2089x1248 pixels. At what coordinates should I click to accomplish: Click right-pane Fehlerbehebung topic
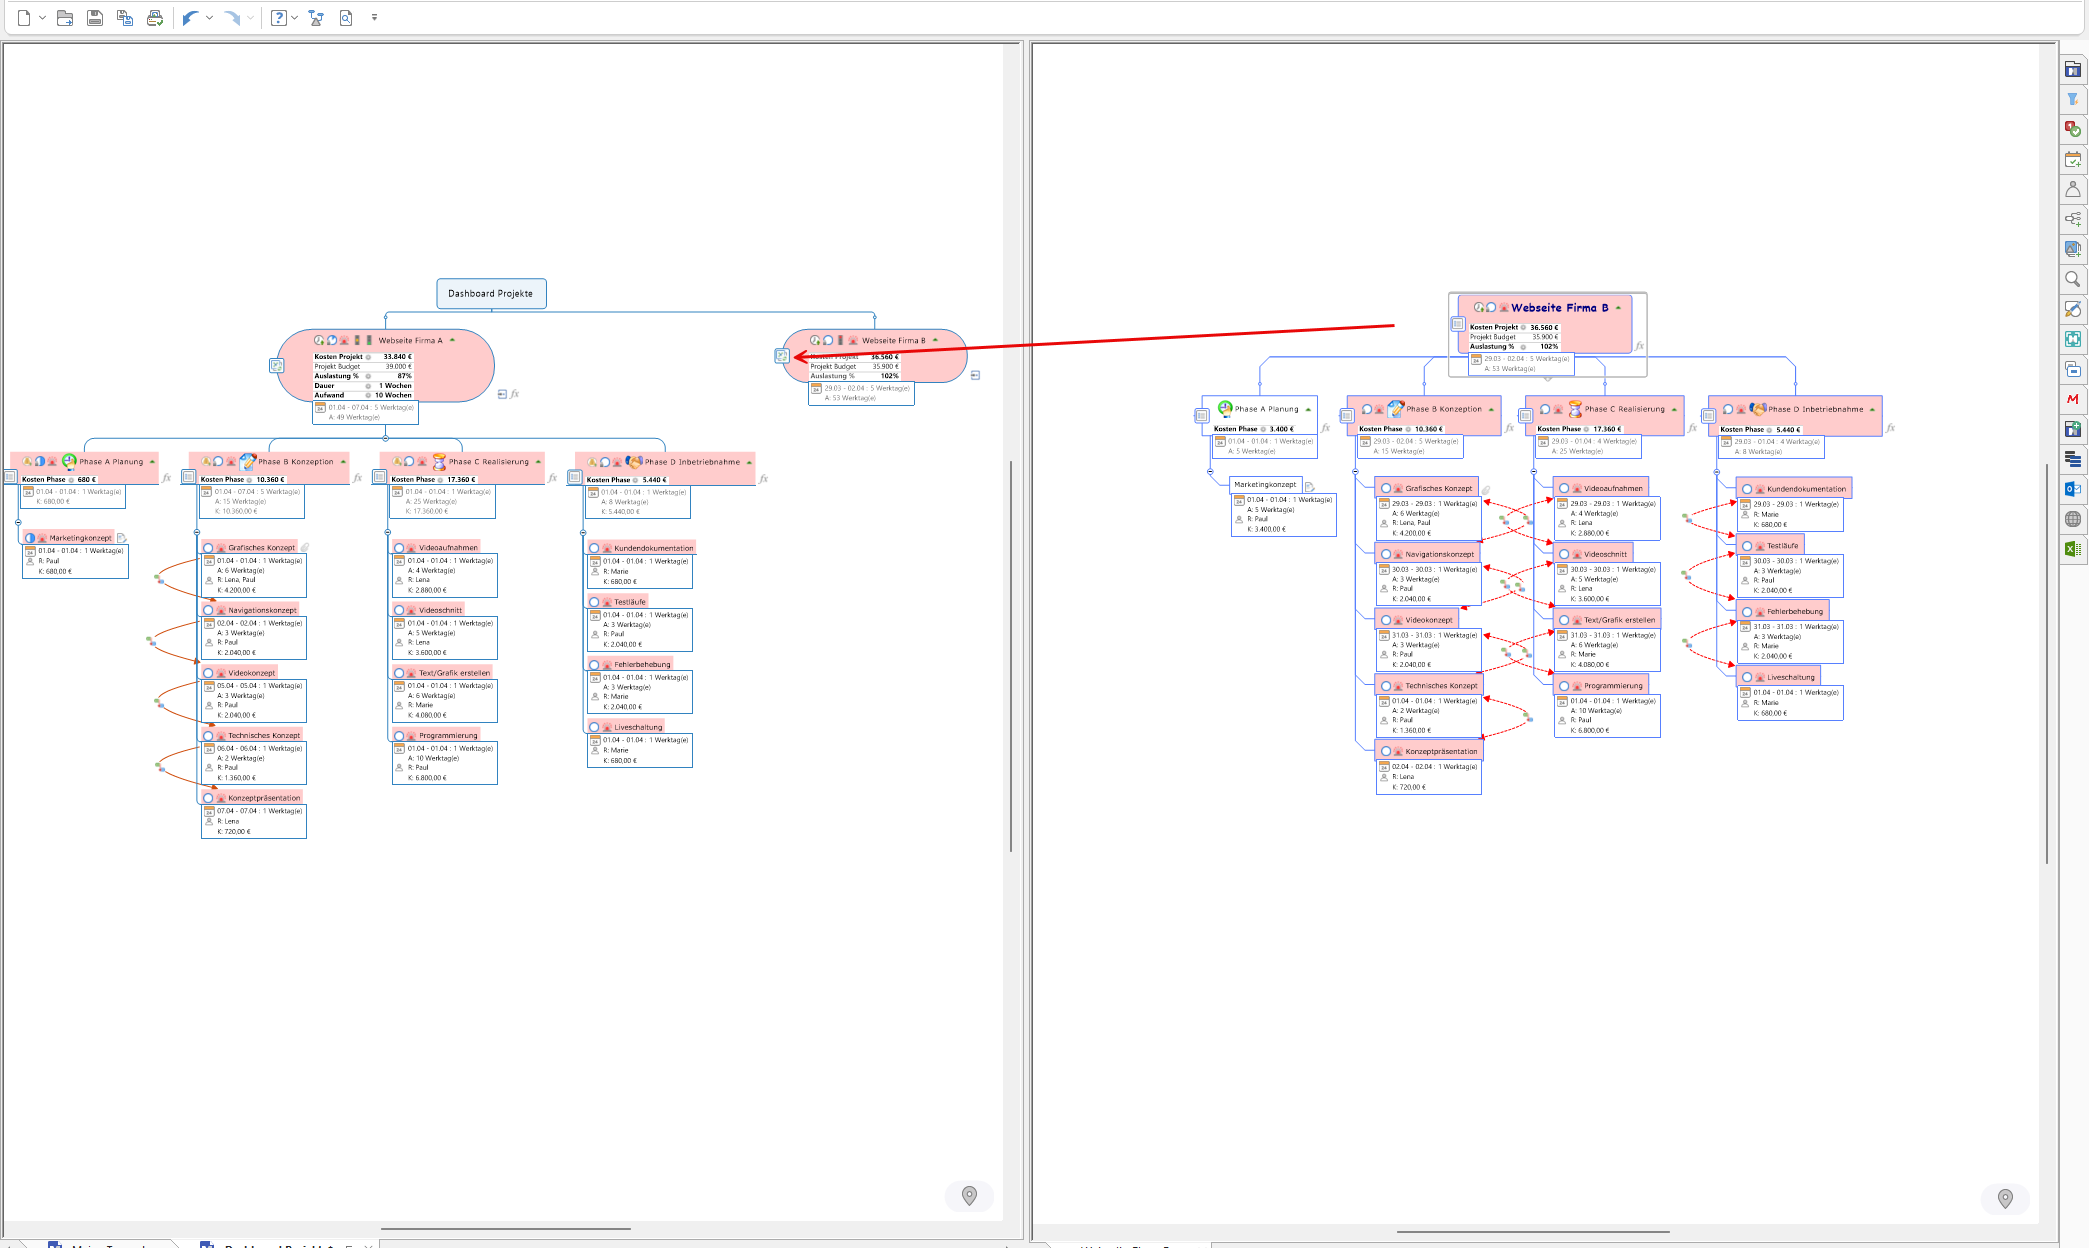pyautogui.click(x=1783, y=611)
